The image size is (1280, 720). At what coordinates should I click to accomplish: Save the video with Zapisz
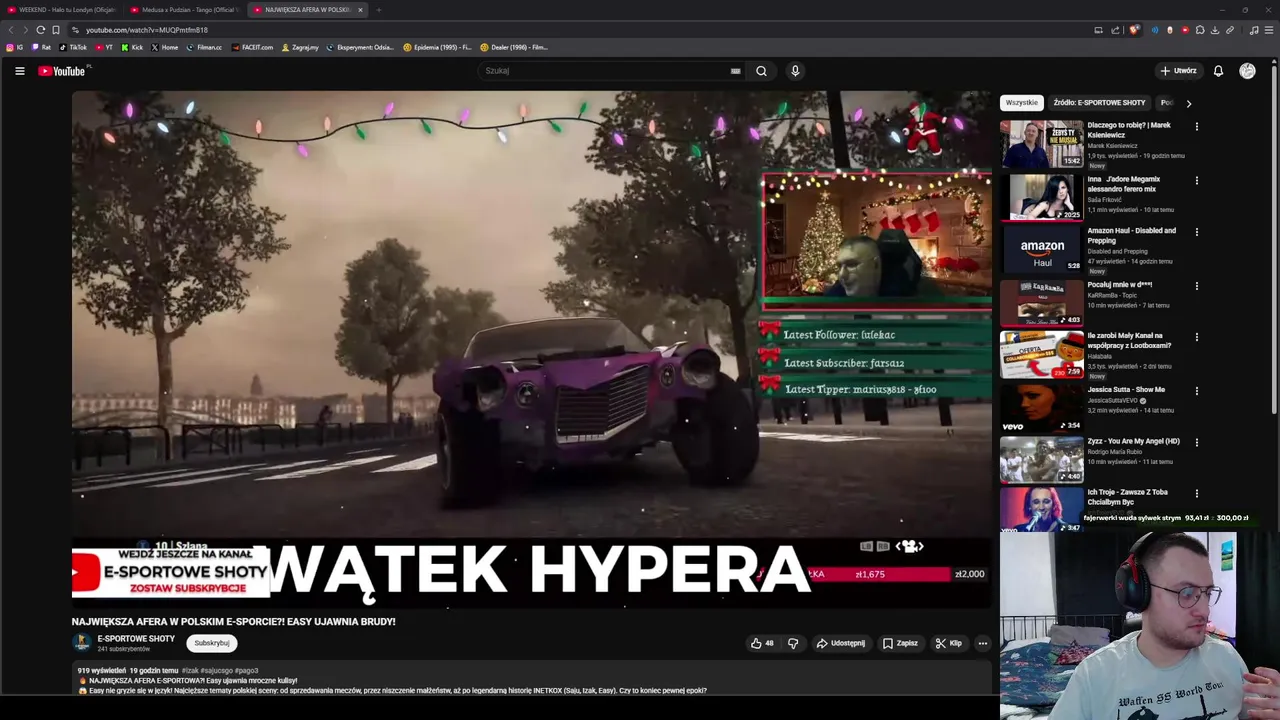[x=900, y=643]
